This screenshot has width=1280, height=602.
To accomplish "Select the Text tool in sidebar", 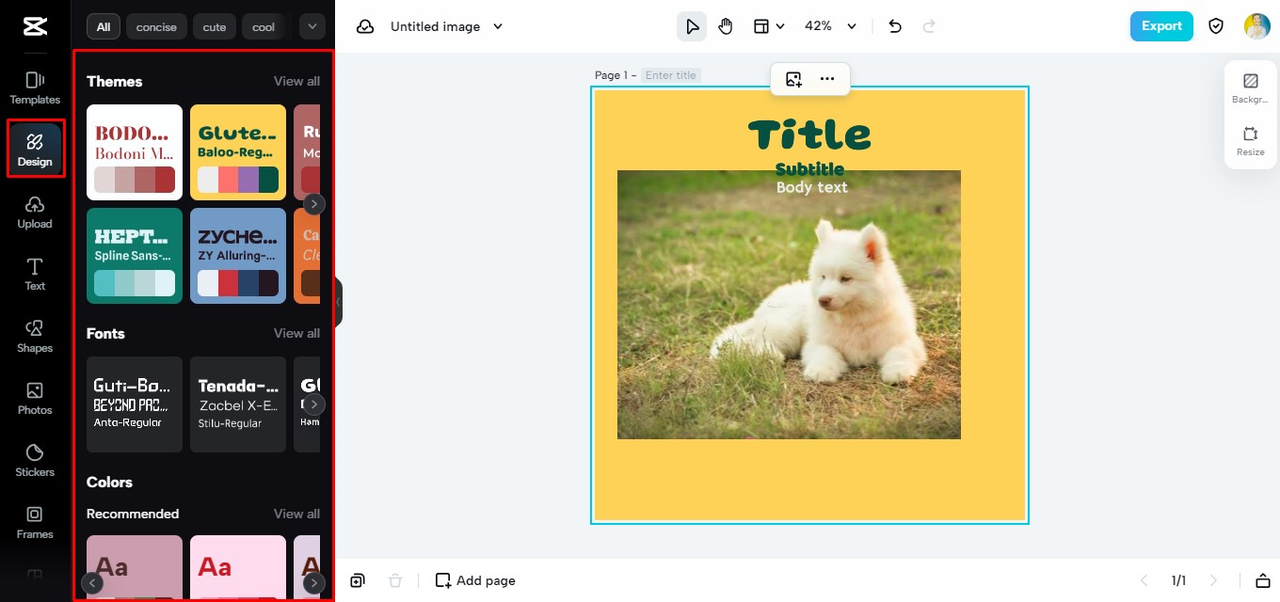I will pyautogui.click(x=35, y=273).
